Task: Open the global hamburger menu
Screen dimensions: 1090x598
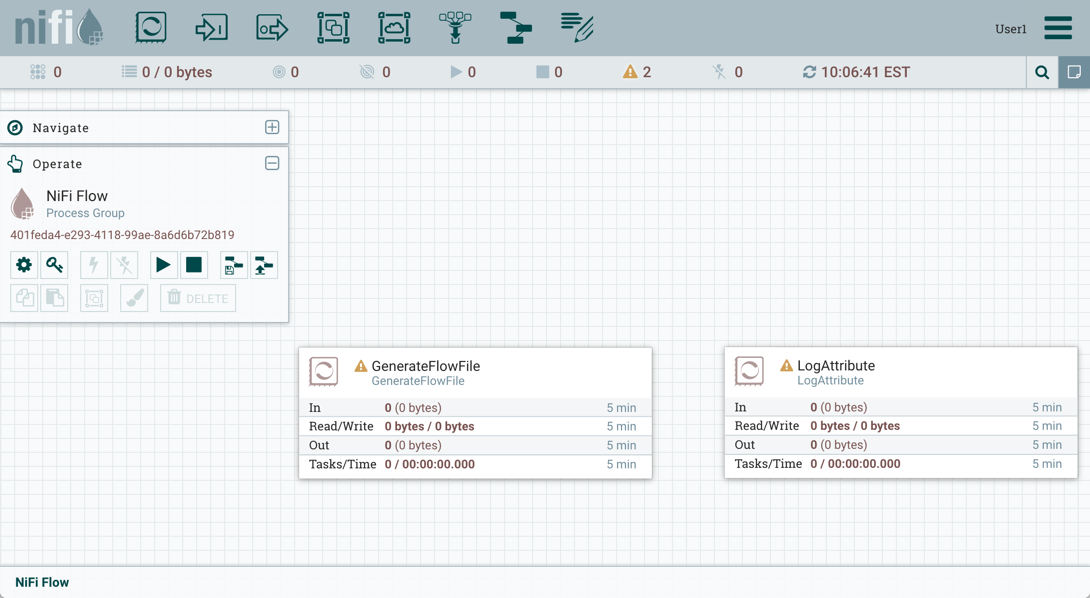Action: pos(1058,28)
